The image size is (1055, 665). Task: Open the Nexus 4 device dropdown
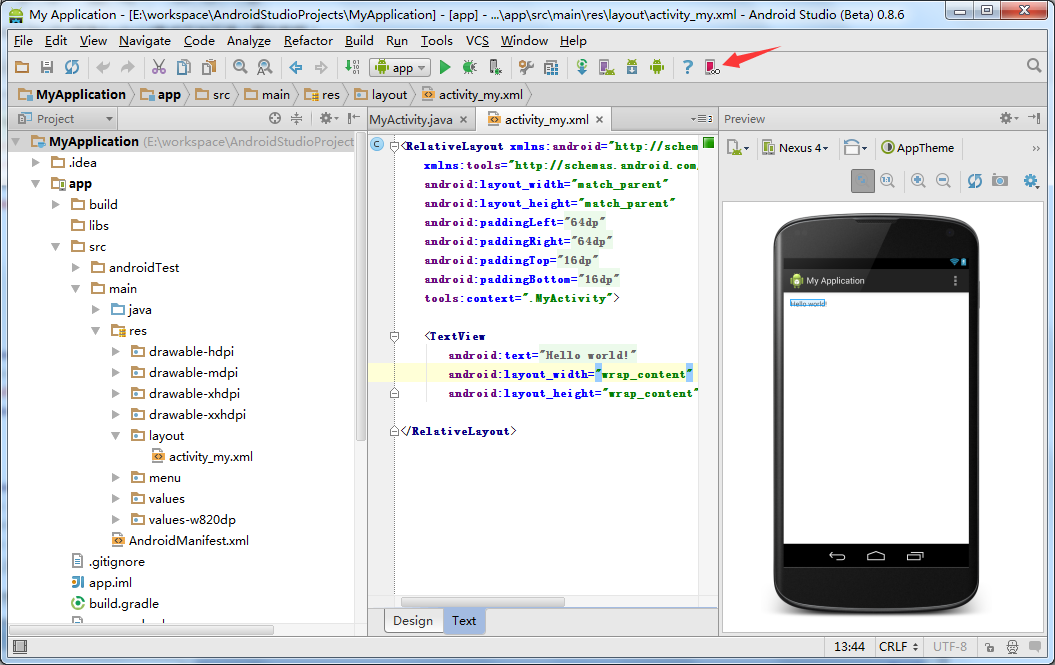(796, 148)
